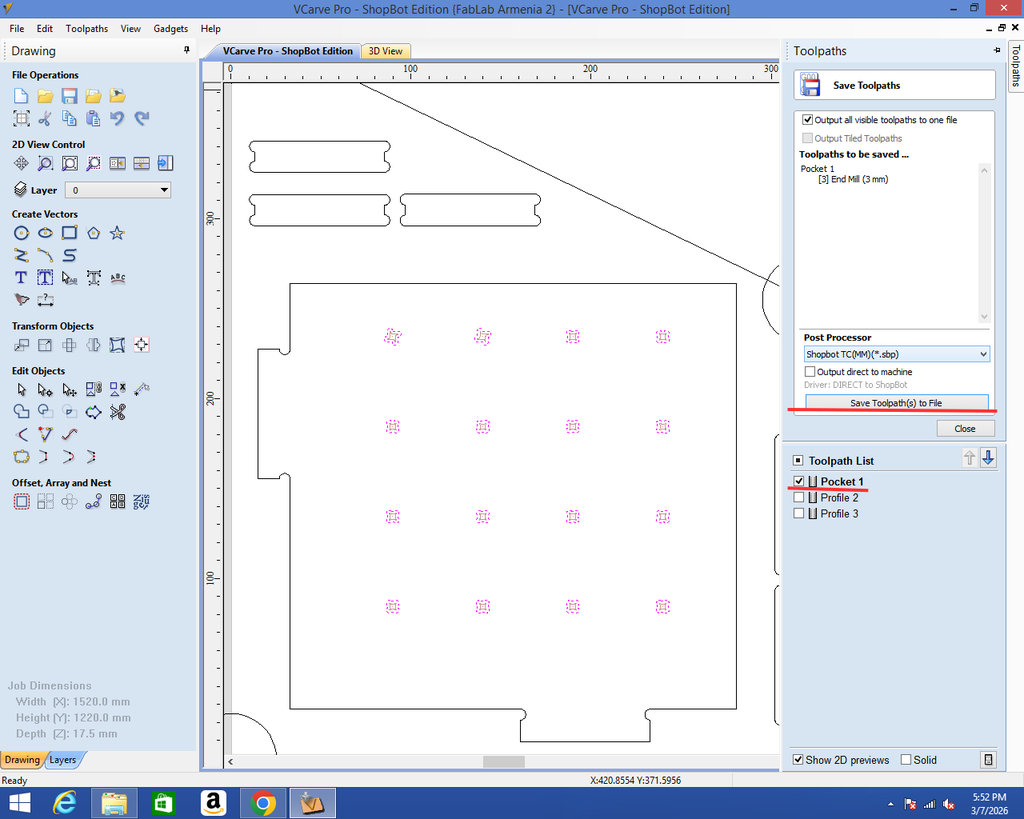
Task: Select the Draw Ellipse tool
Action: point(45,233)
